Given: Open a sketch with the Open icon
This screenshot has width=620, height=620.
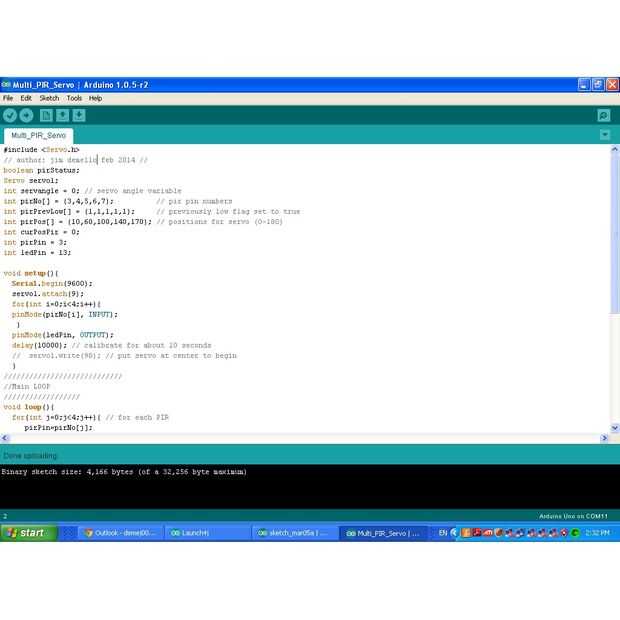Looking at the screenshot, I should coord(62,115).
